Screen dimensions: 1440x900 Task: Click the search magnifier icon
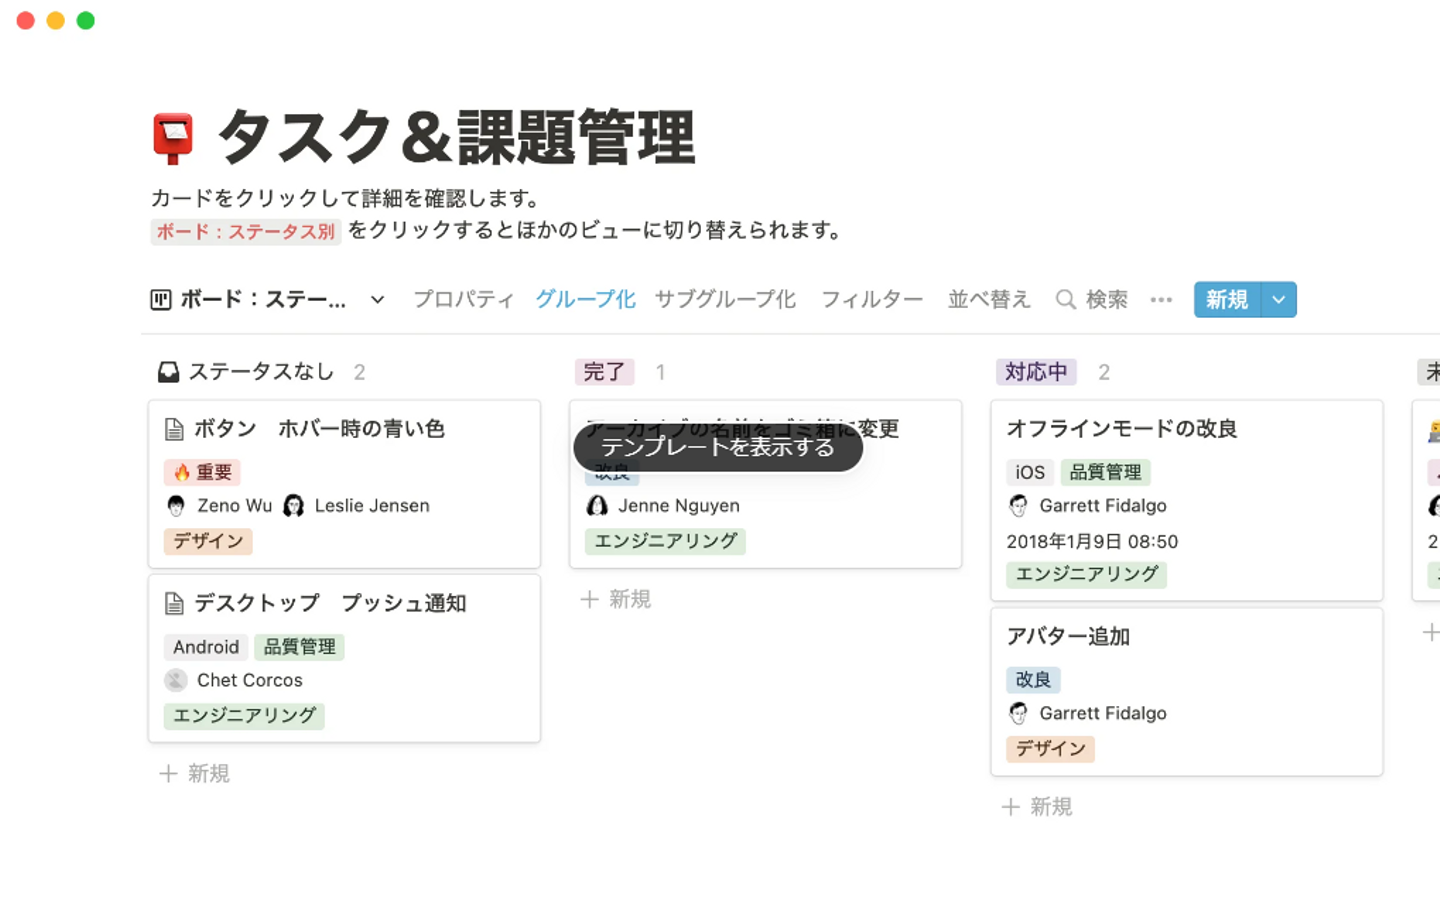tap(1066, 300)
